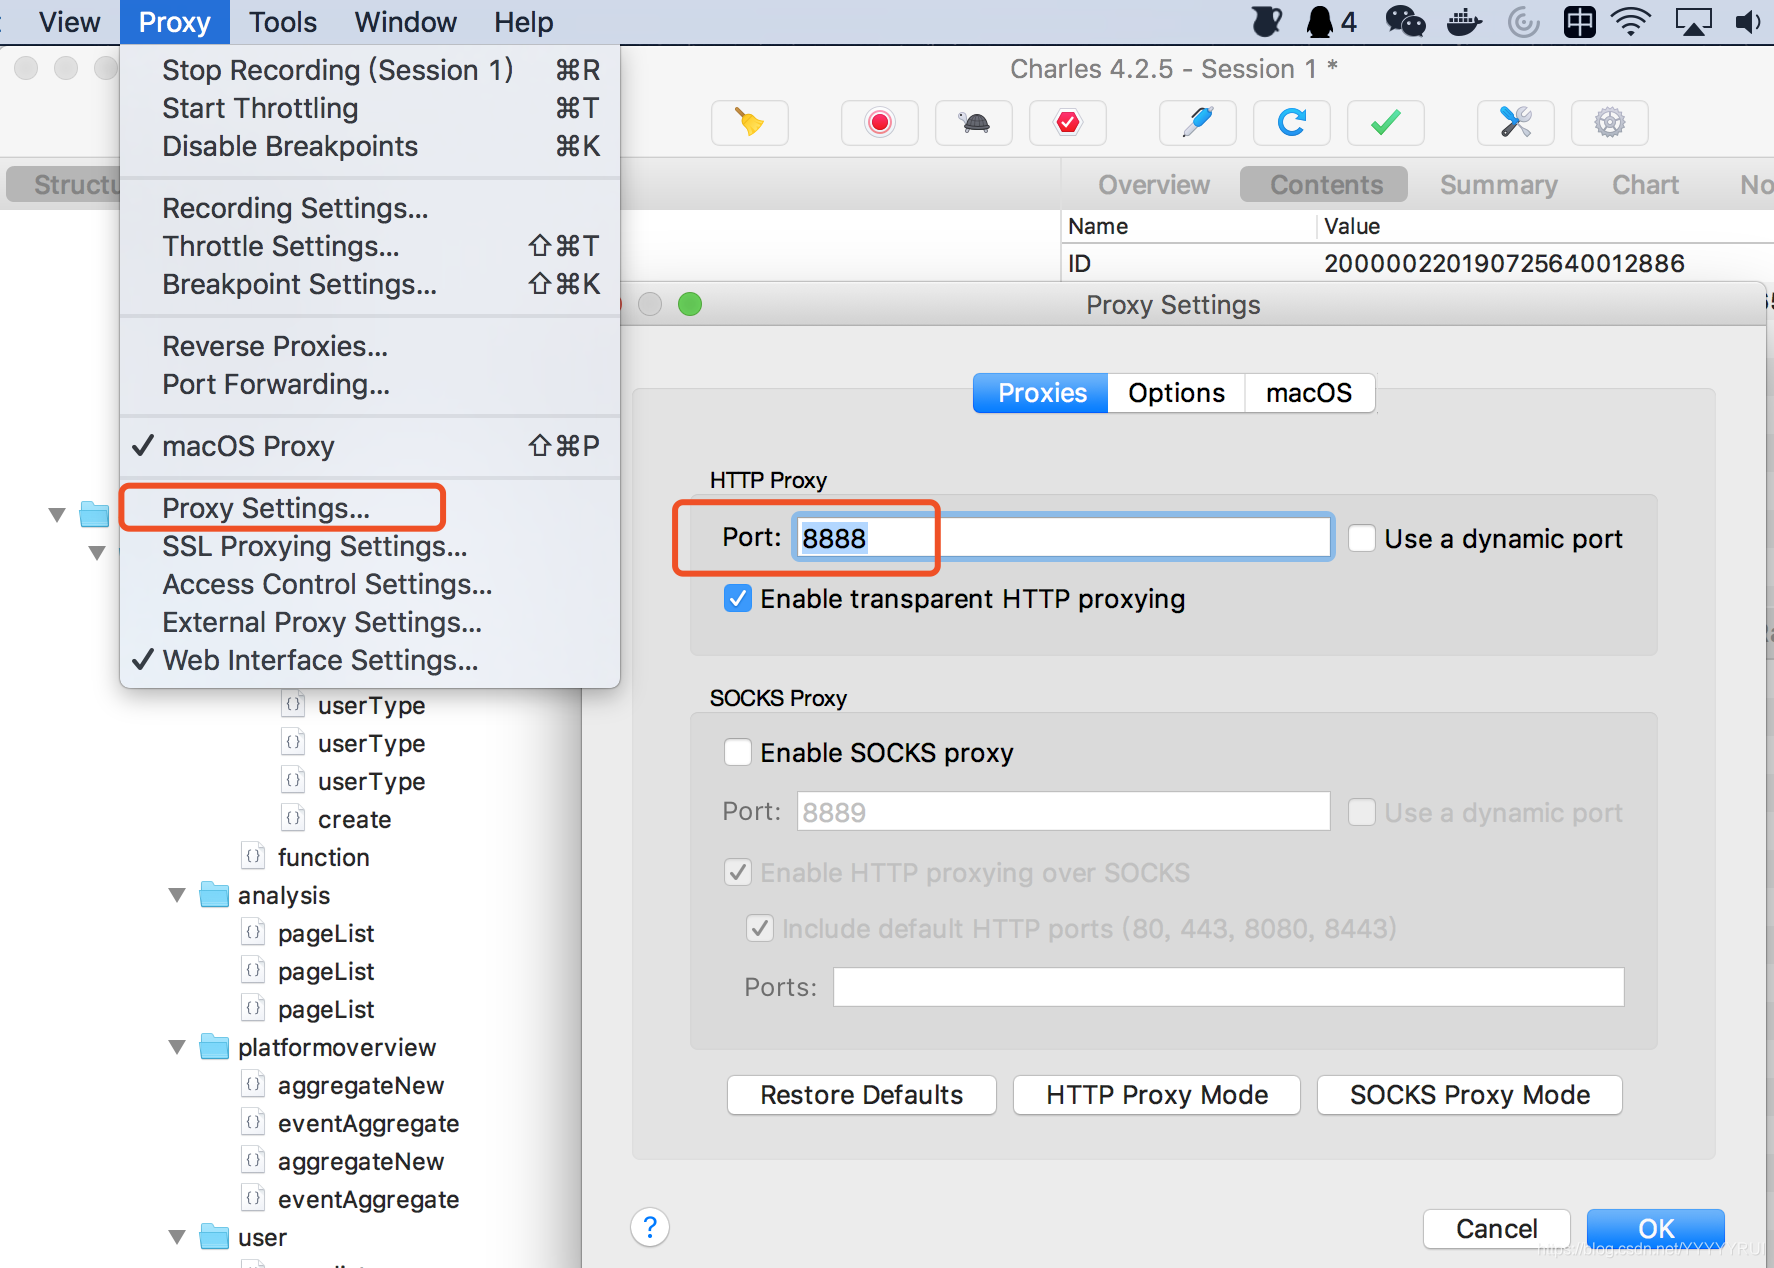Click the Cancel button
The image size is (1774, 1268).
tap(1497, 1228)
